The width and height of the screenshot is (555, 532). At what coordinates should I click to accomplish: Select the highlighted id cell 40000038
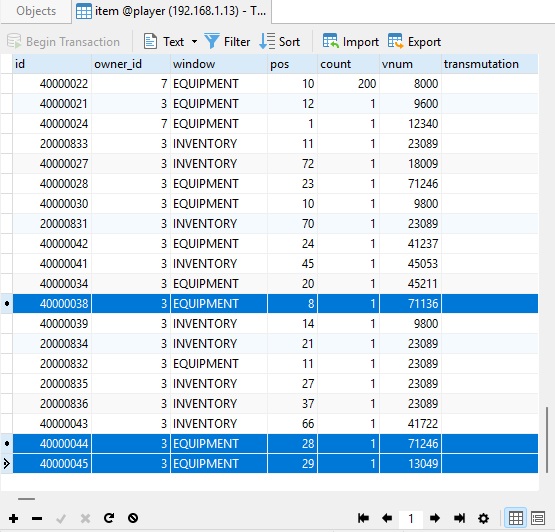52,304
